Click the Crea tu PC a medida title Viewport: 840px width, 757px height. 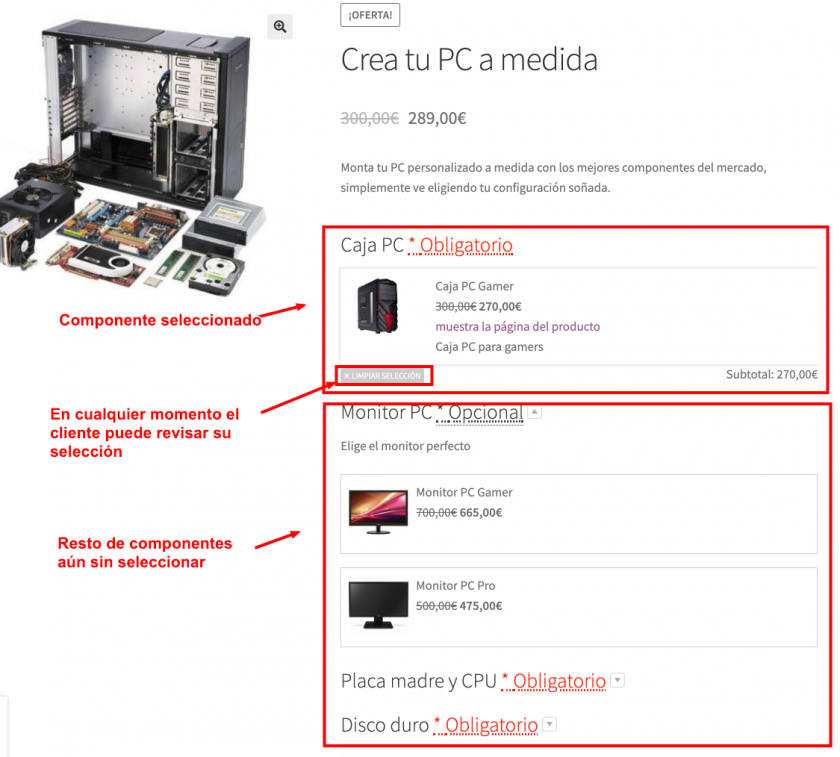click(469, 59)
